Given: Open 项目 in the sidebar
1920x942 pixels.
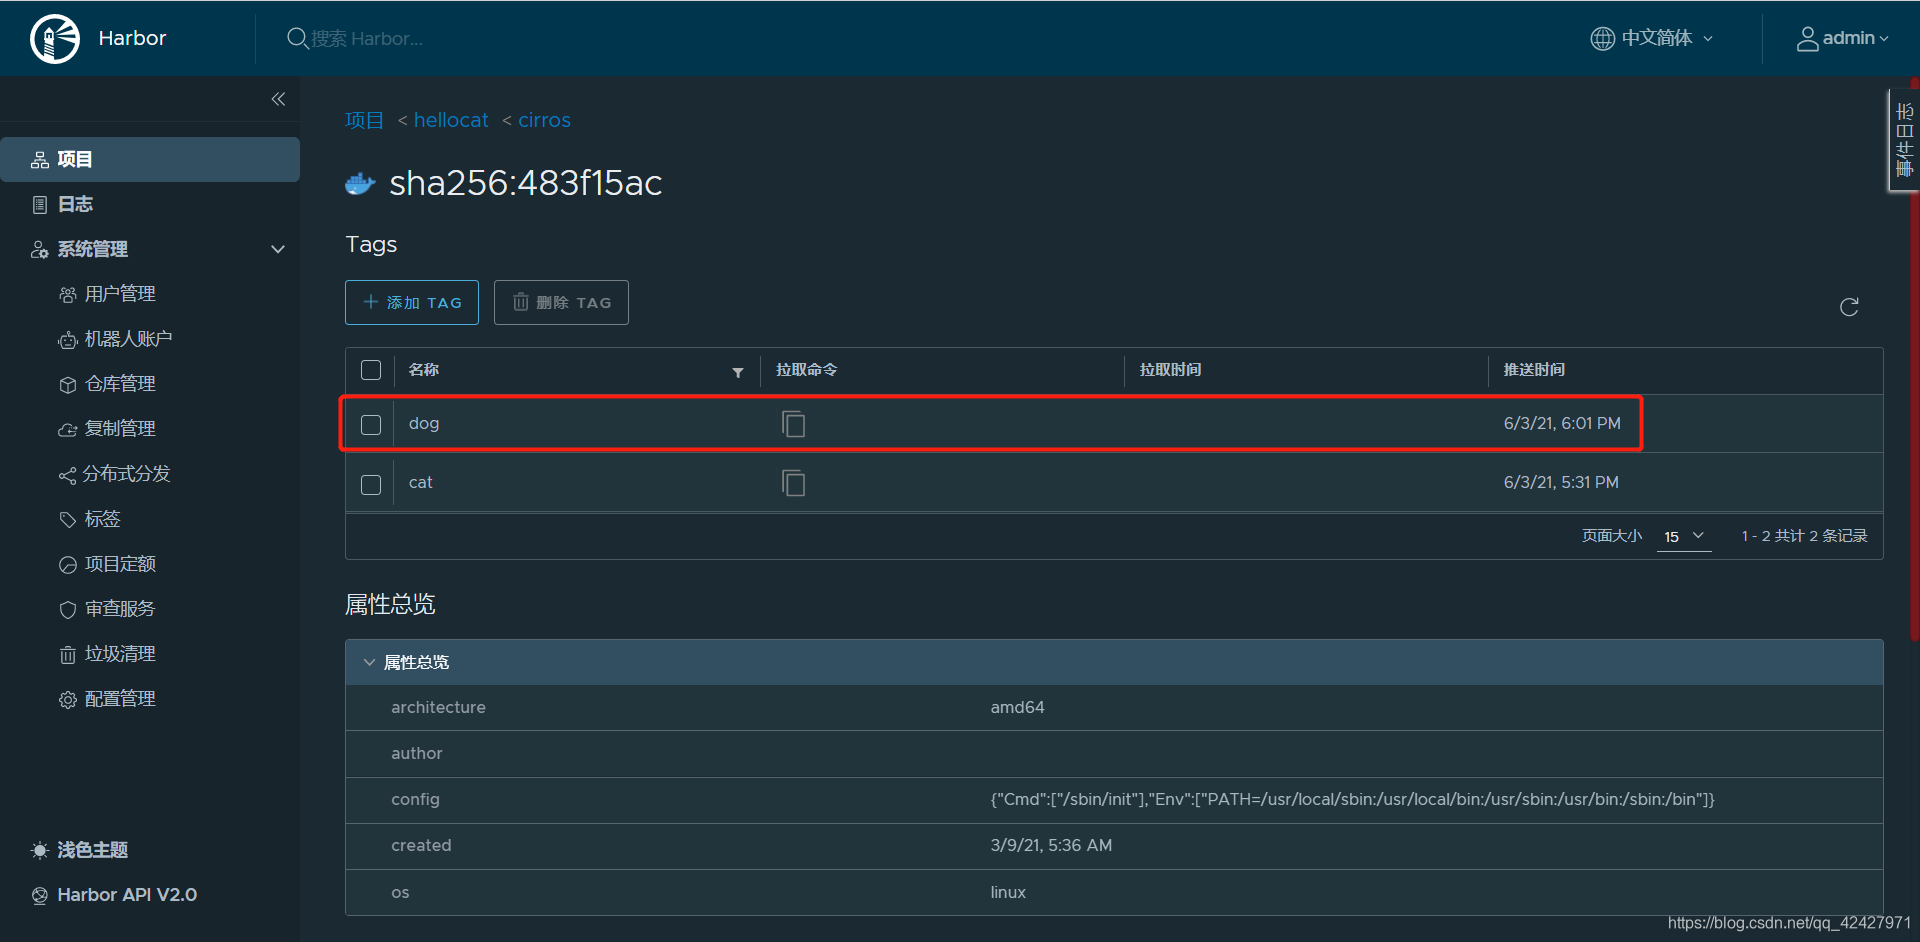Looking at the screenshot, I should tap(150, 160).
